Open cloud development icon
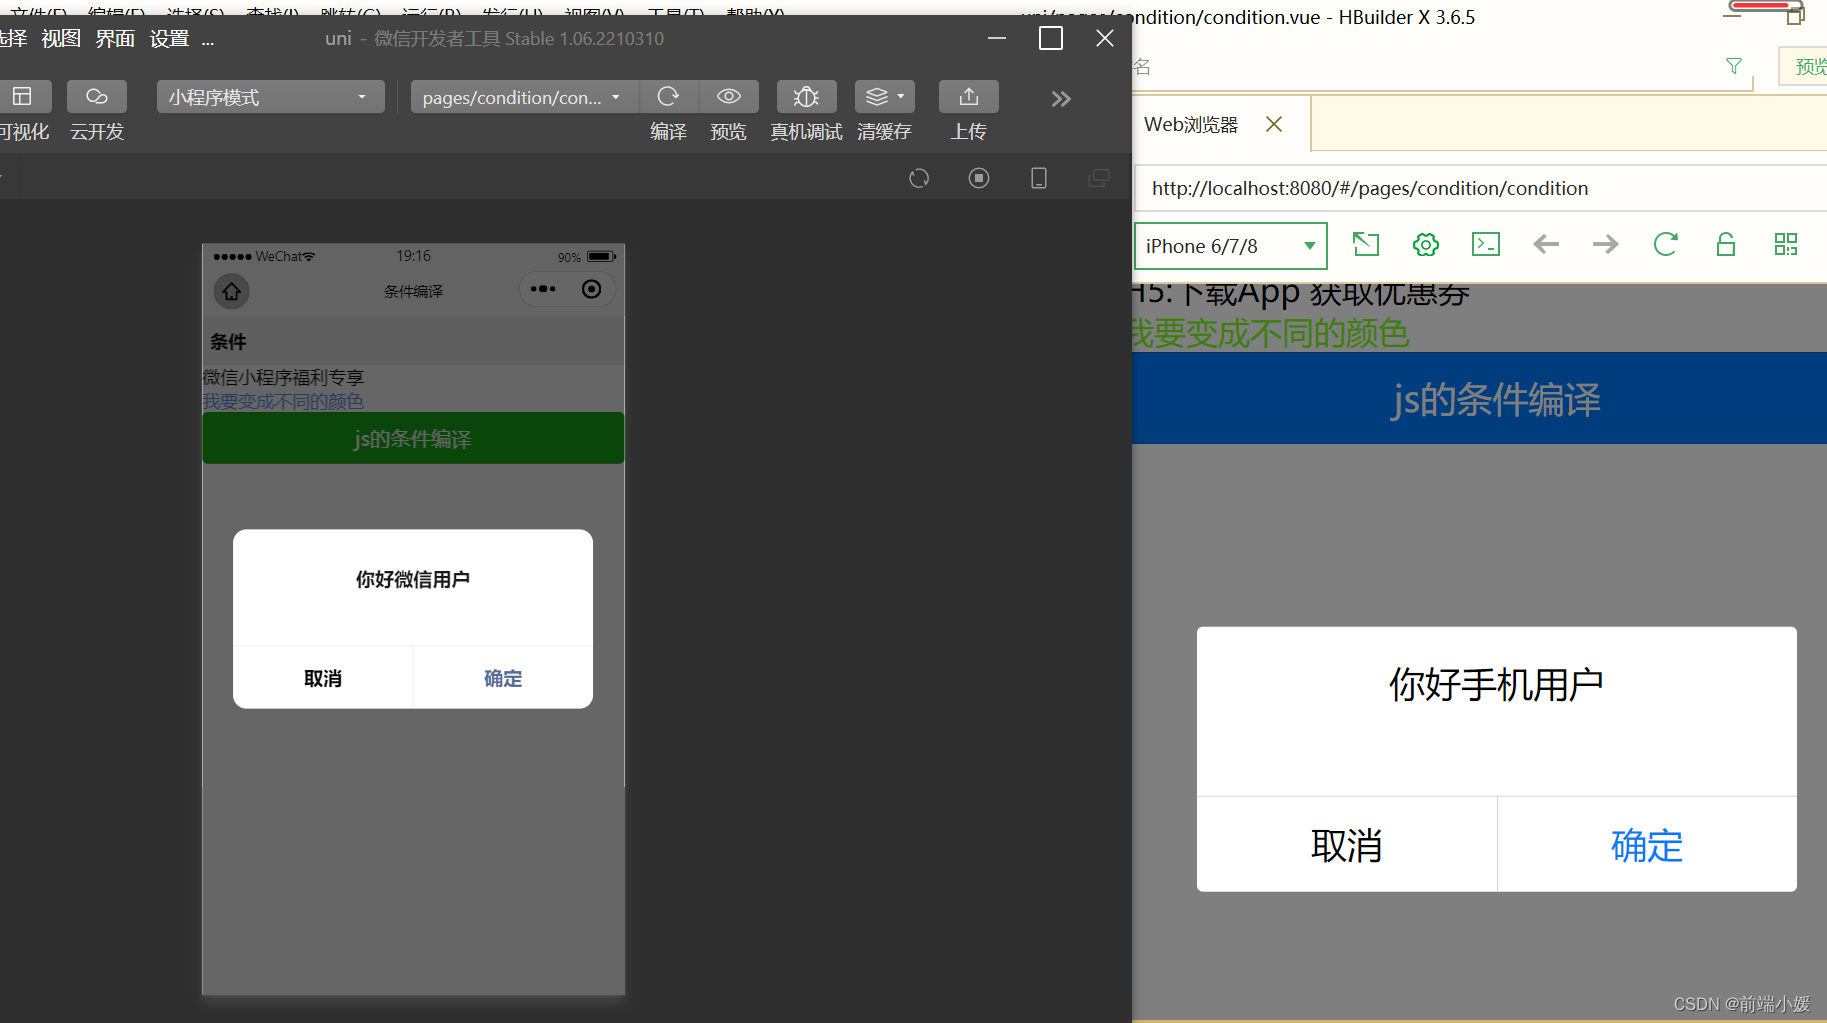The image size is (1827, 1023). 97,97
